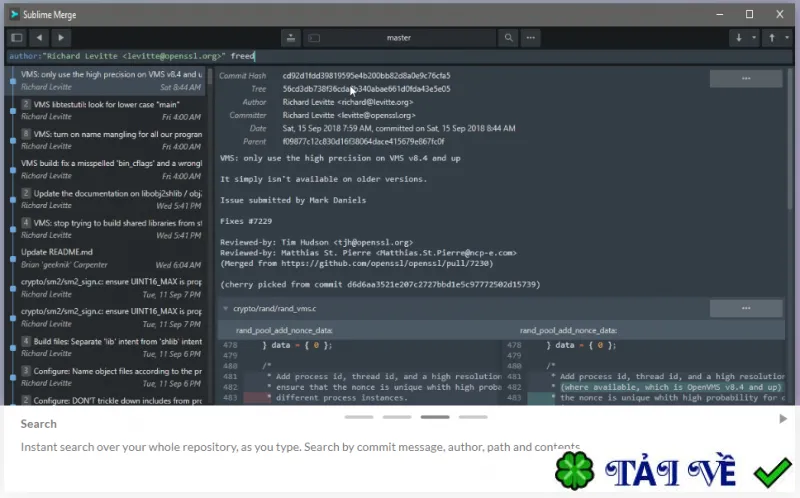The width and height of the screenshot is (800, 498).
Task: Click the committer levitte@openssl.org line
Action: (x=349, y=115)
